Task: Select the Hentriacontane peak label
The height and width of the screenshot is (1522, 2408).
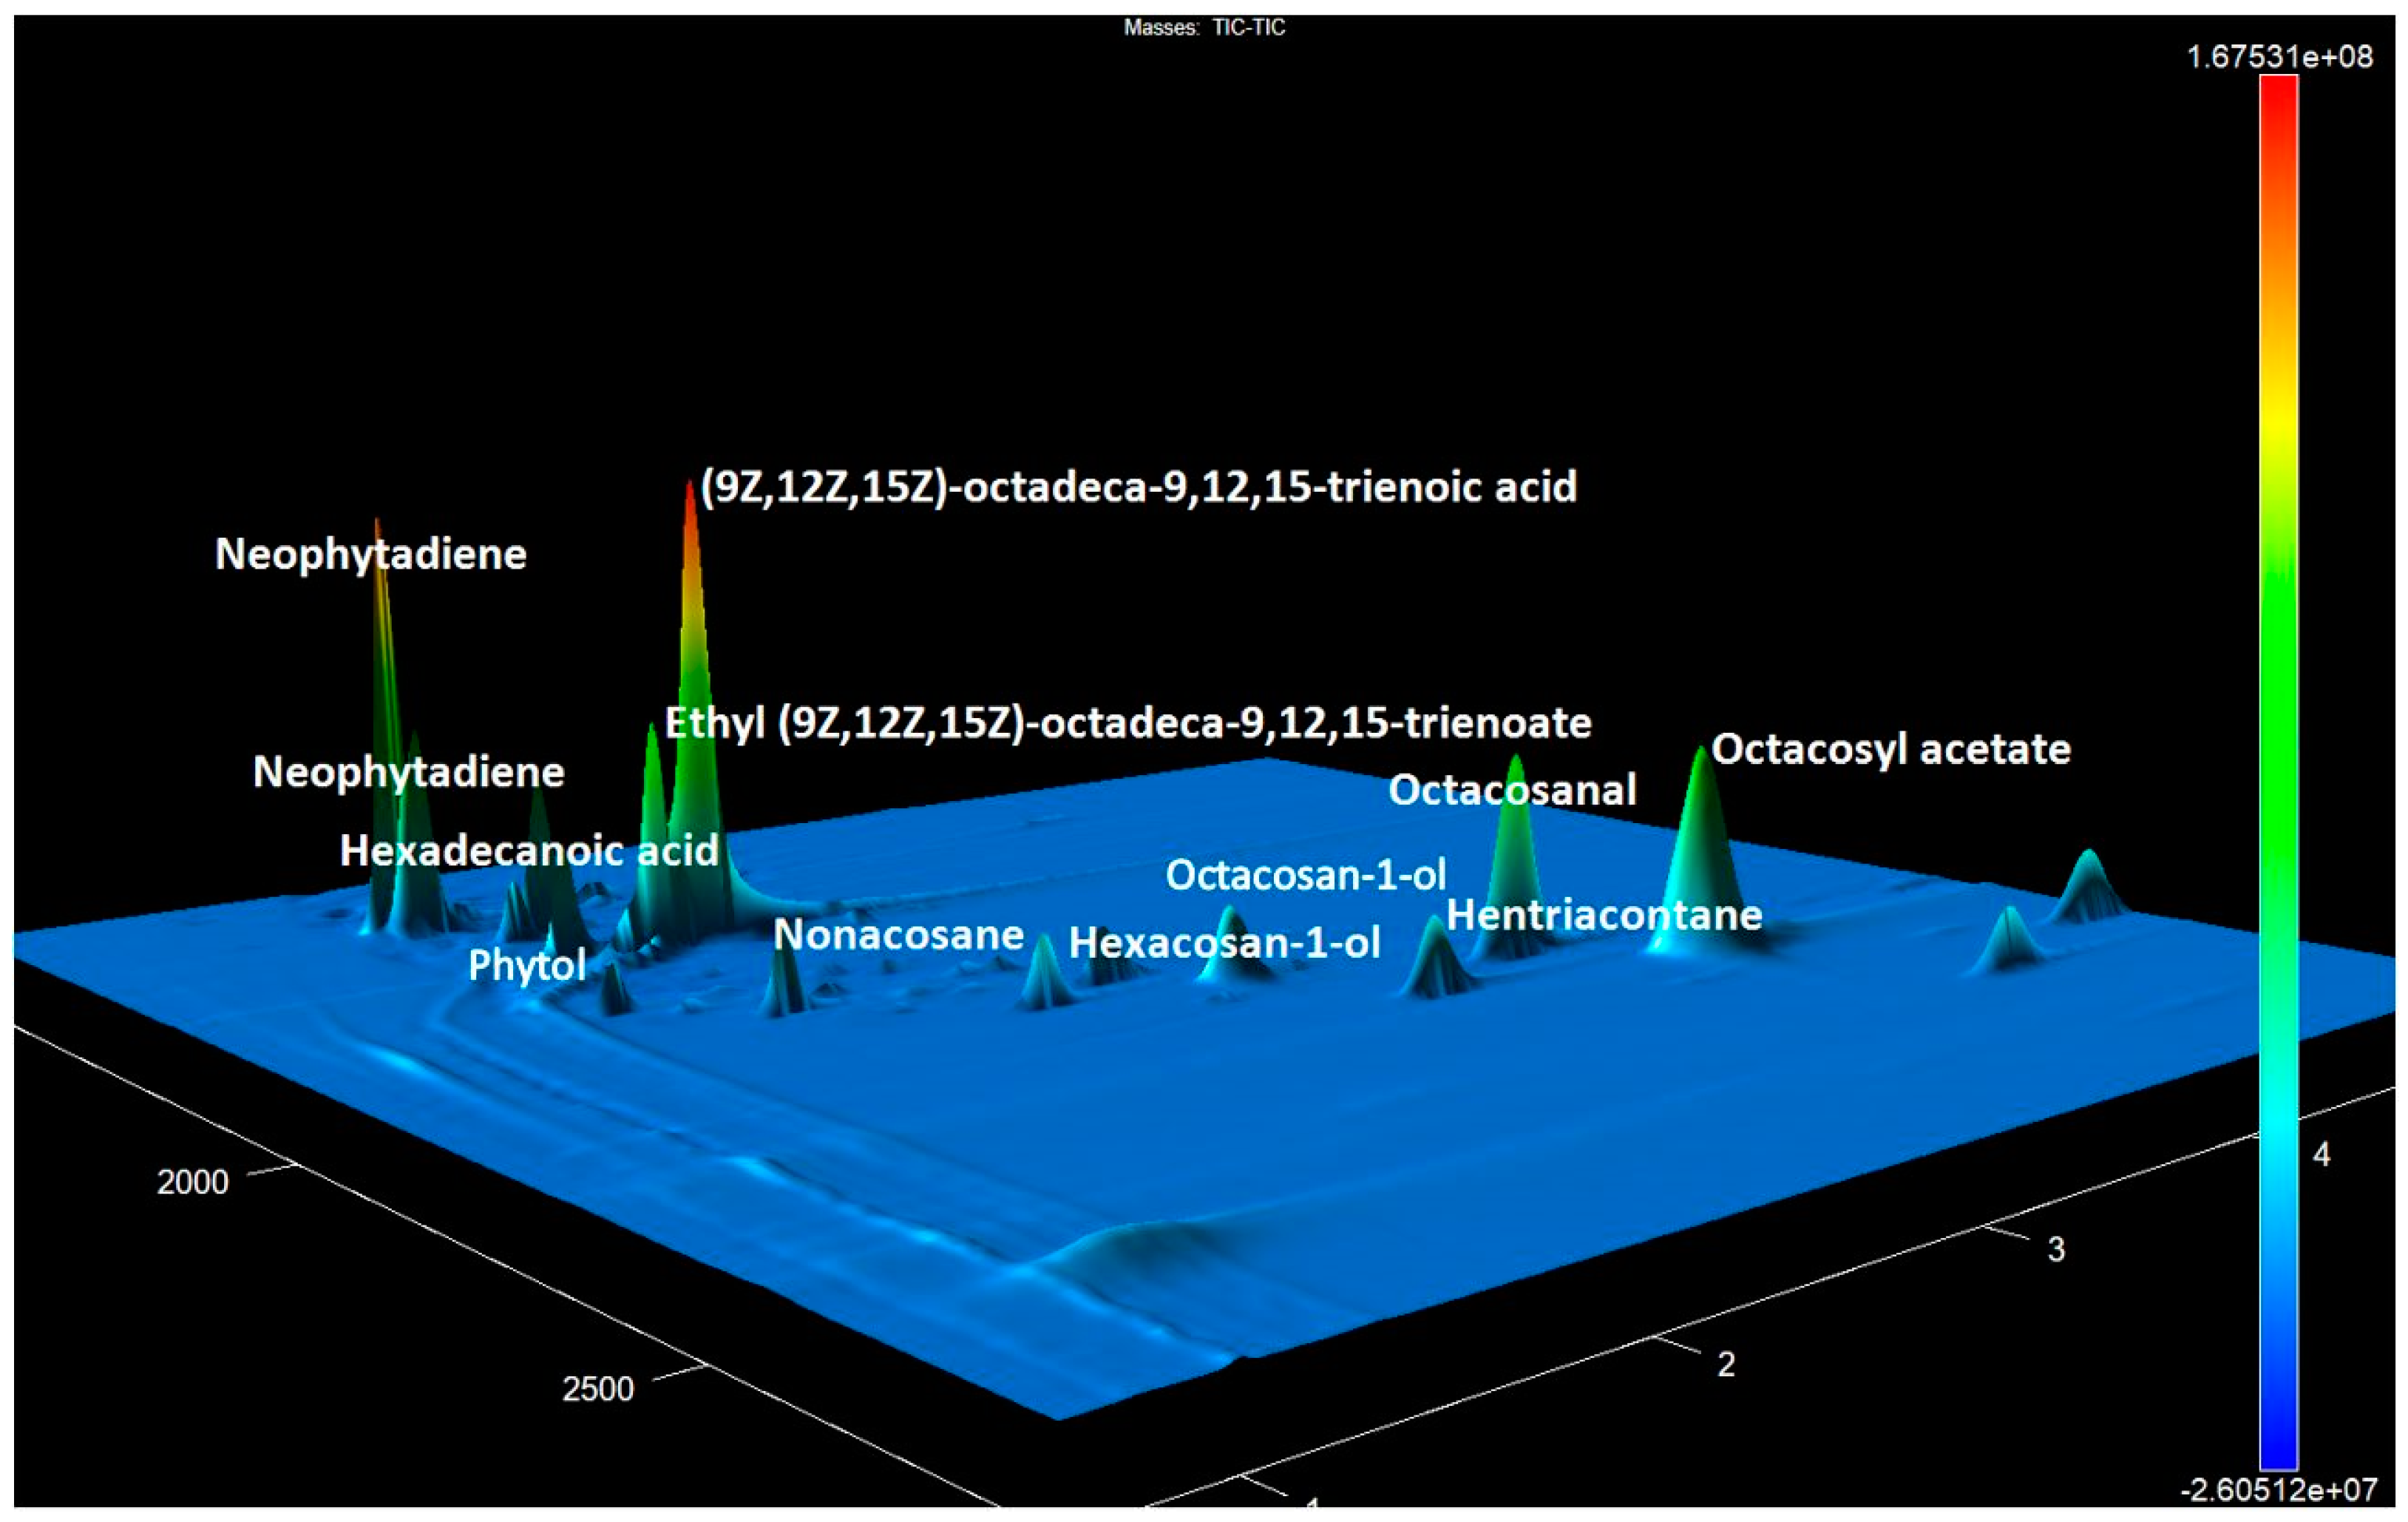Action: pos(1604,916)
